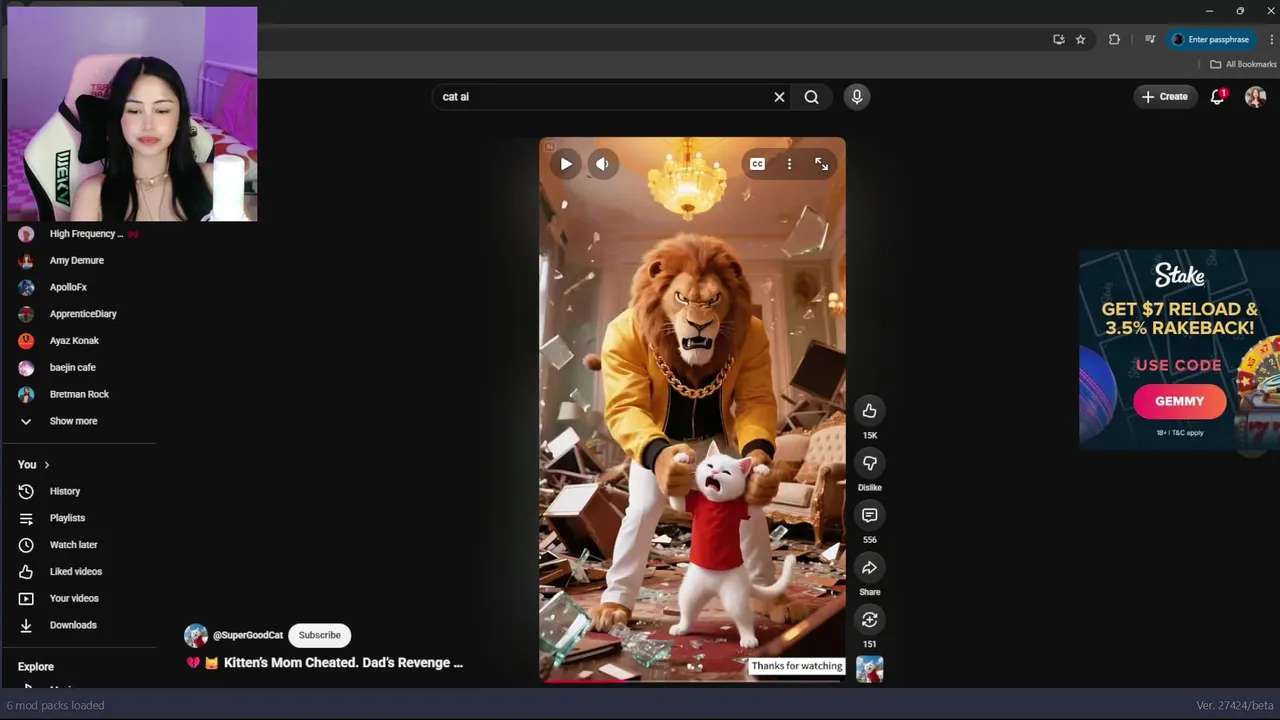Click the Stake logo in the ad

coord(1179,274)
